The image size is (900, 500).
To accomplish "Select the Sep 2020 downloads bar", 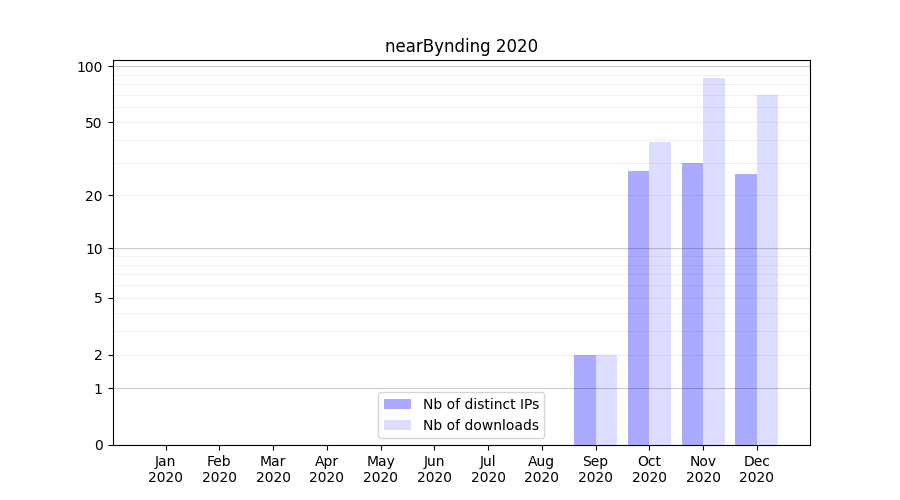I will pos(606,400).
